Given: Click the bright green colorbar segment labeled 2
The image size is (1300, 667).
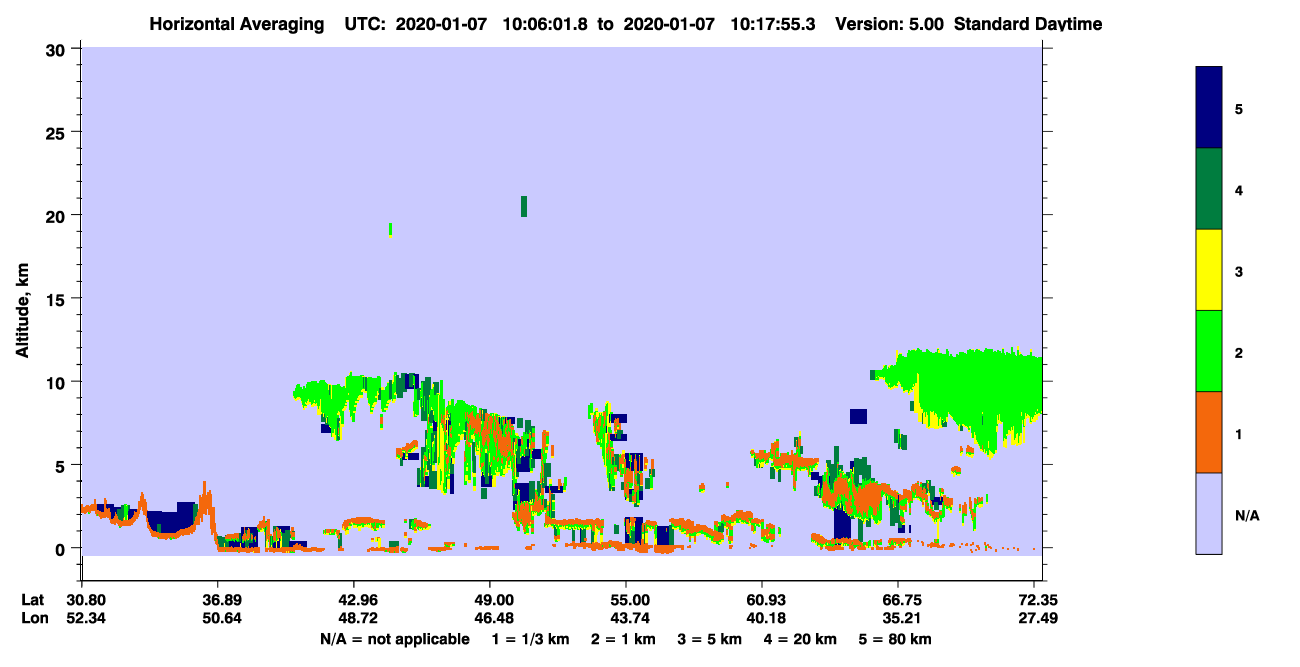Looking at the screenshot, I should click(1208, 351).
